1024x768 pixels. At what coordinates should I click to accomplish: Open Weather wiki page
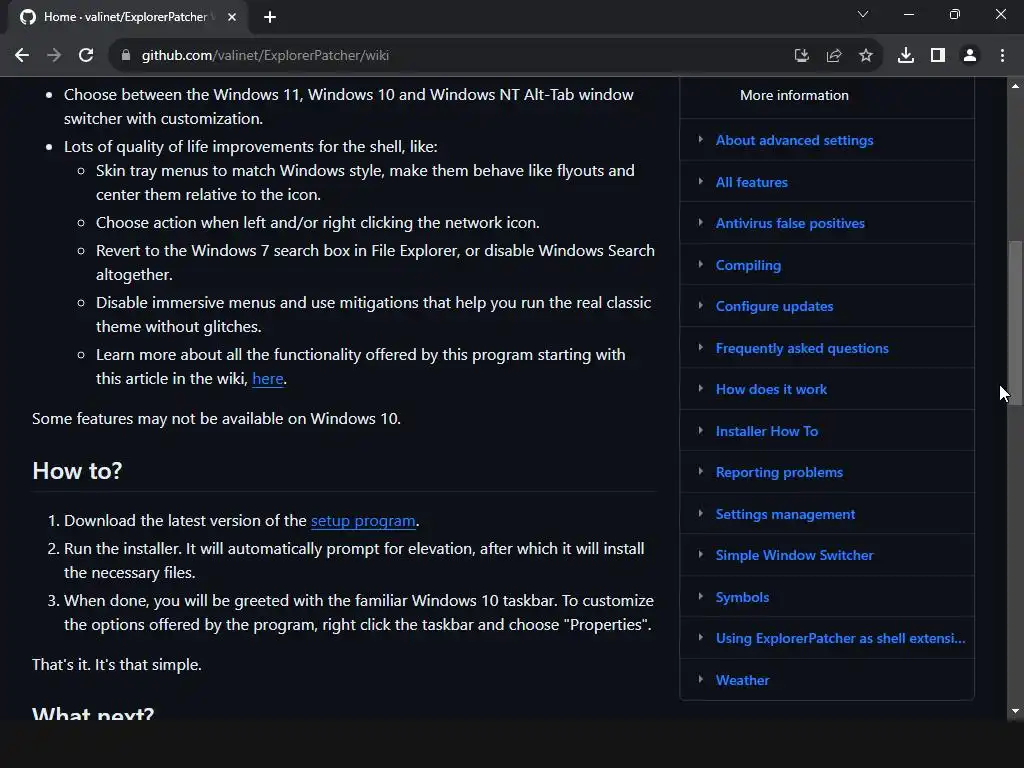point(743,680)
